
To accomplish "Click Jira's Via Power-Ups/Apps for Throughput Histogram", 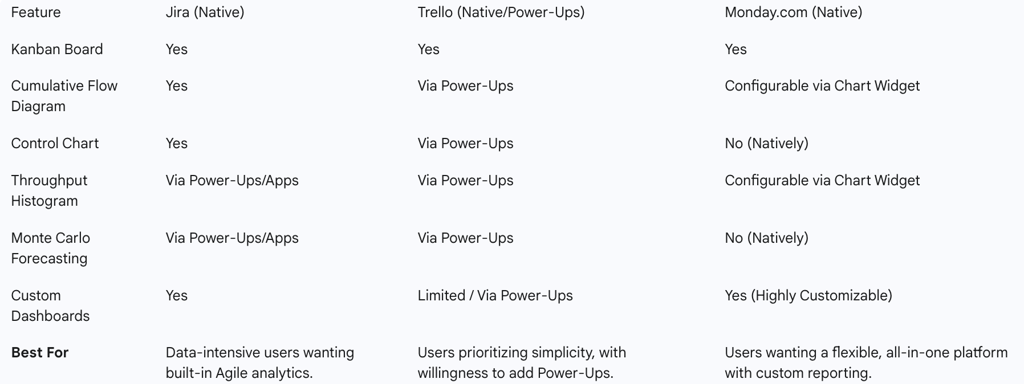I will pyautogui.click(x=232, y=181).
